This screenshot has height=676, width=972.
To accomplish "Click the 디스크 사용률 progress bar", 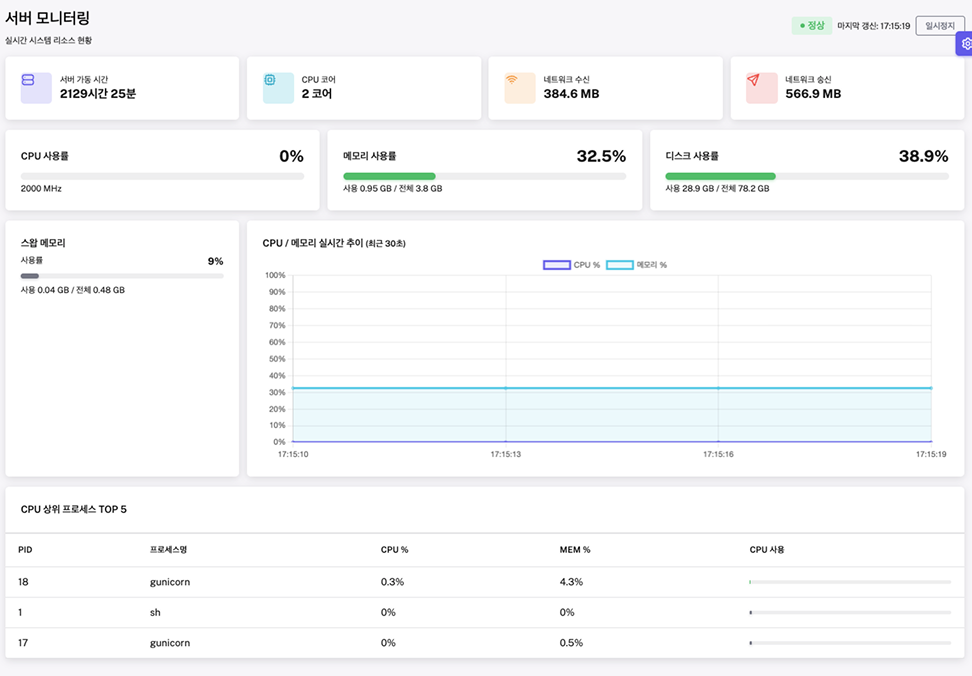I will (x=807, y=176).
